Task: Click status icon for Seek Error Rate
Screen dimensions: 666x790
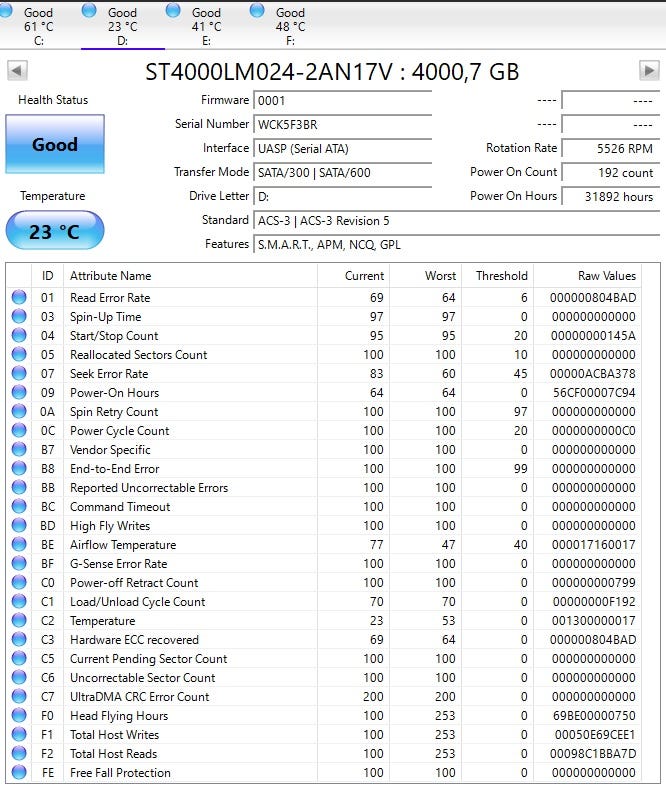Action: [19, 373]
